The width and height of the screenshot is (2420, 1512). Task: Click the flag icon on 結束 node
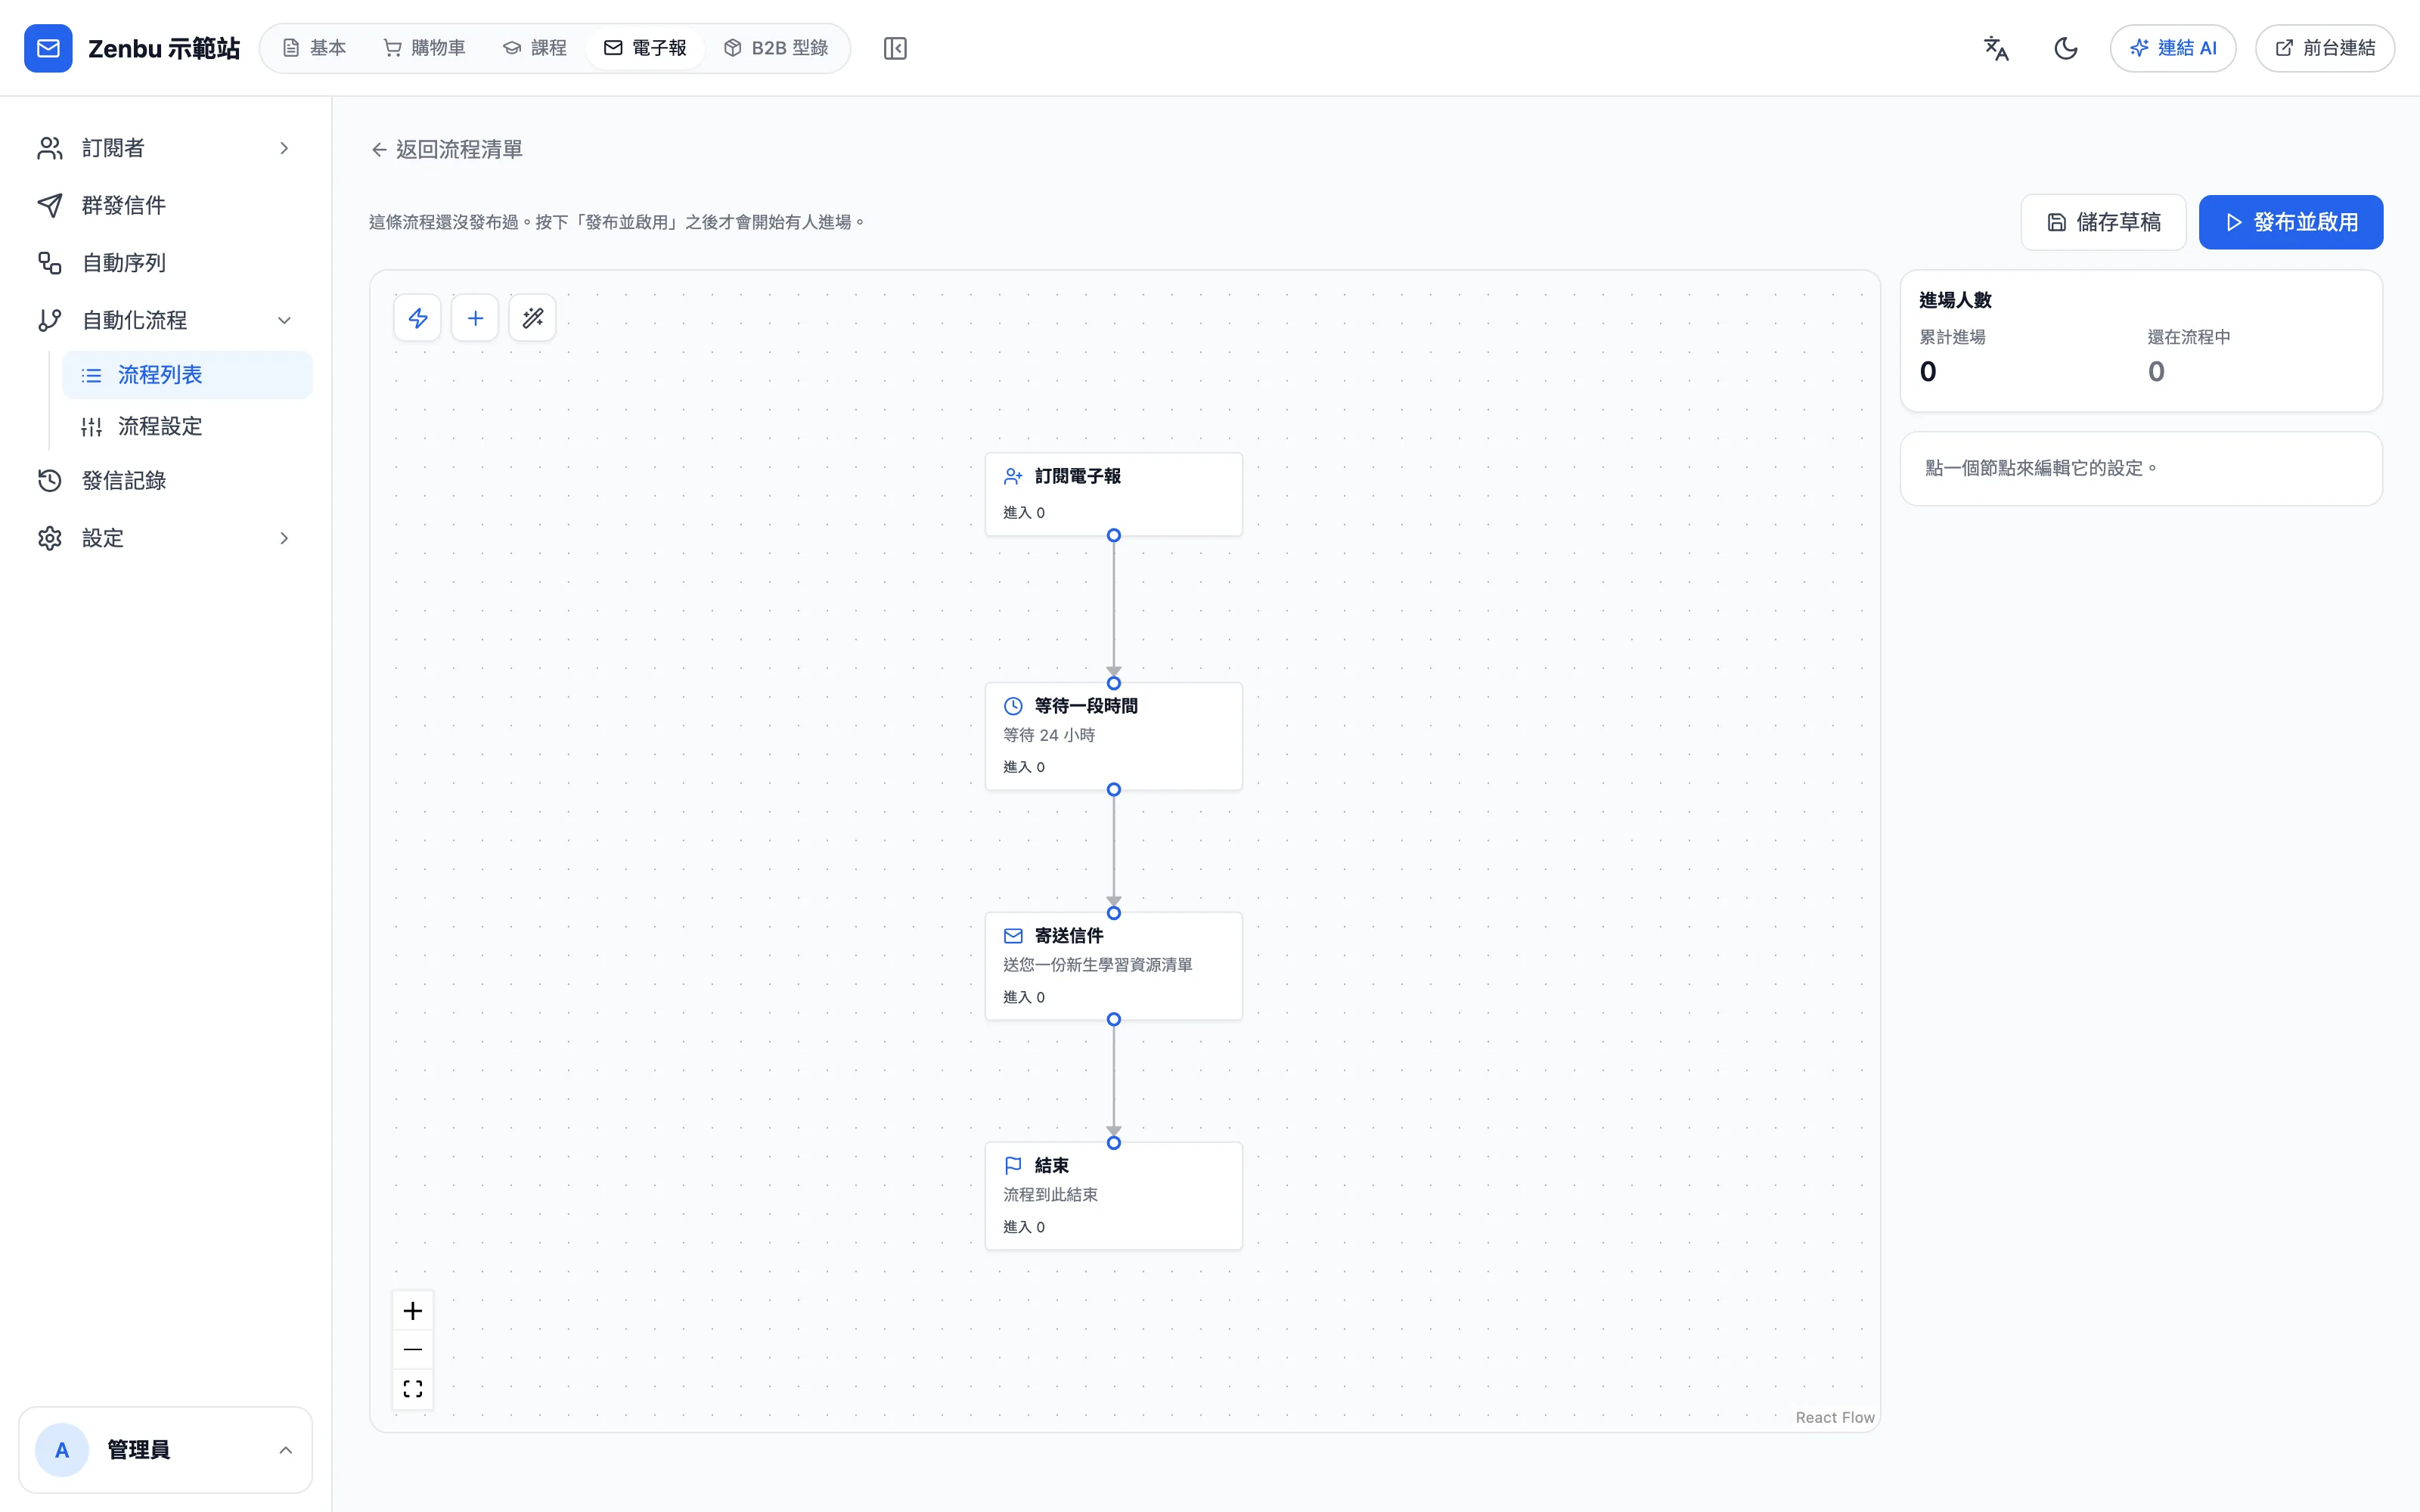tap(1013, 1165)
